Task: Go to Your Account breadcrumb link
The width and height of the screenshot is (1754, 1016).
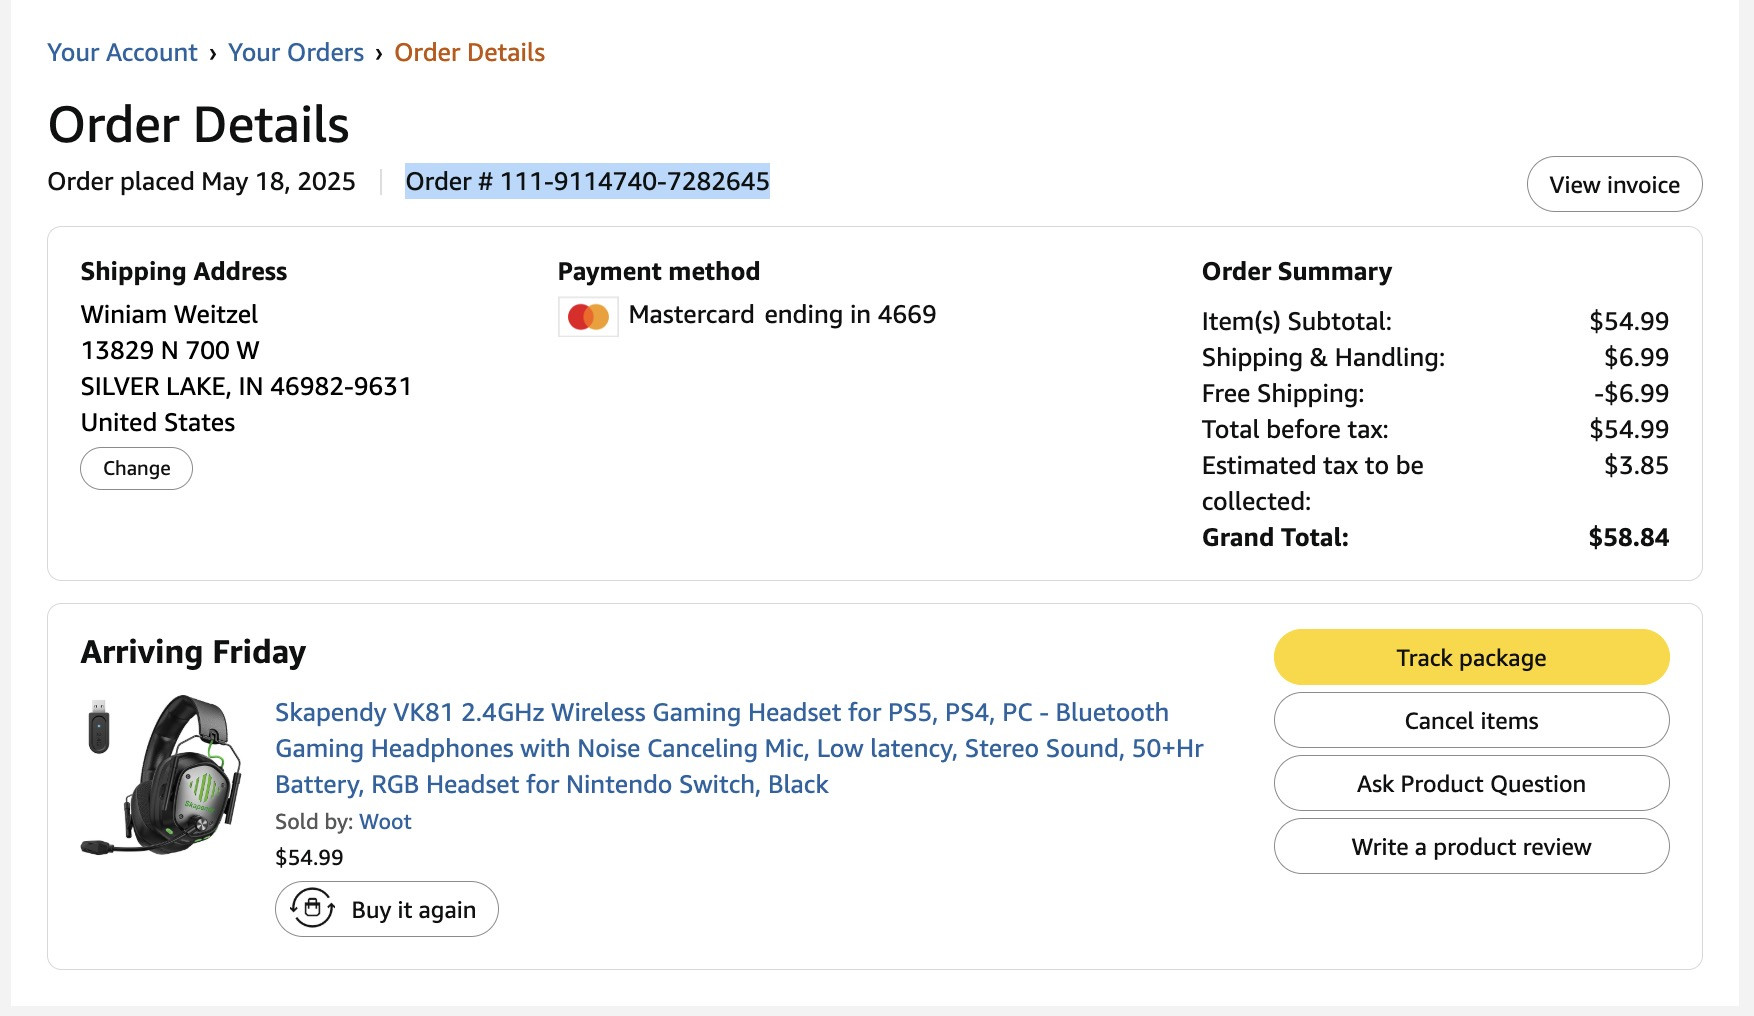Action: (122, 52)
